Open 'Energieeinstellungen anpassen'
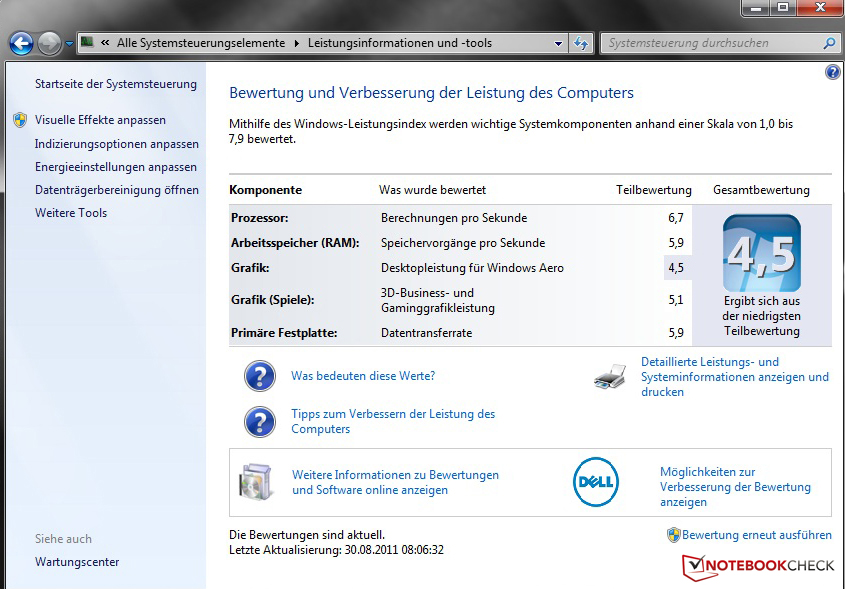The height and width of the screenshot is (589, 845). pyautogui.click(x=116, y=167)
